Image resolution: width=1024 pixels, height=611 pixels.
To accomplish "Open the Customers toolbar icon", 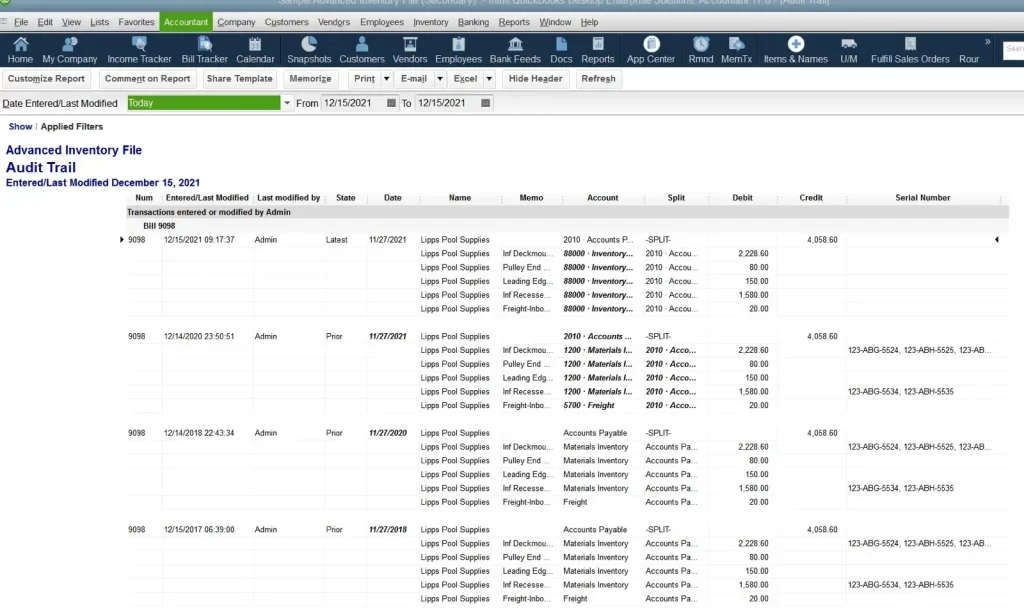I will click(362, 50).
